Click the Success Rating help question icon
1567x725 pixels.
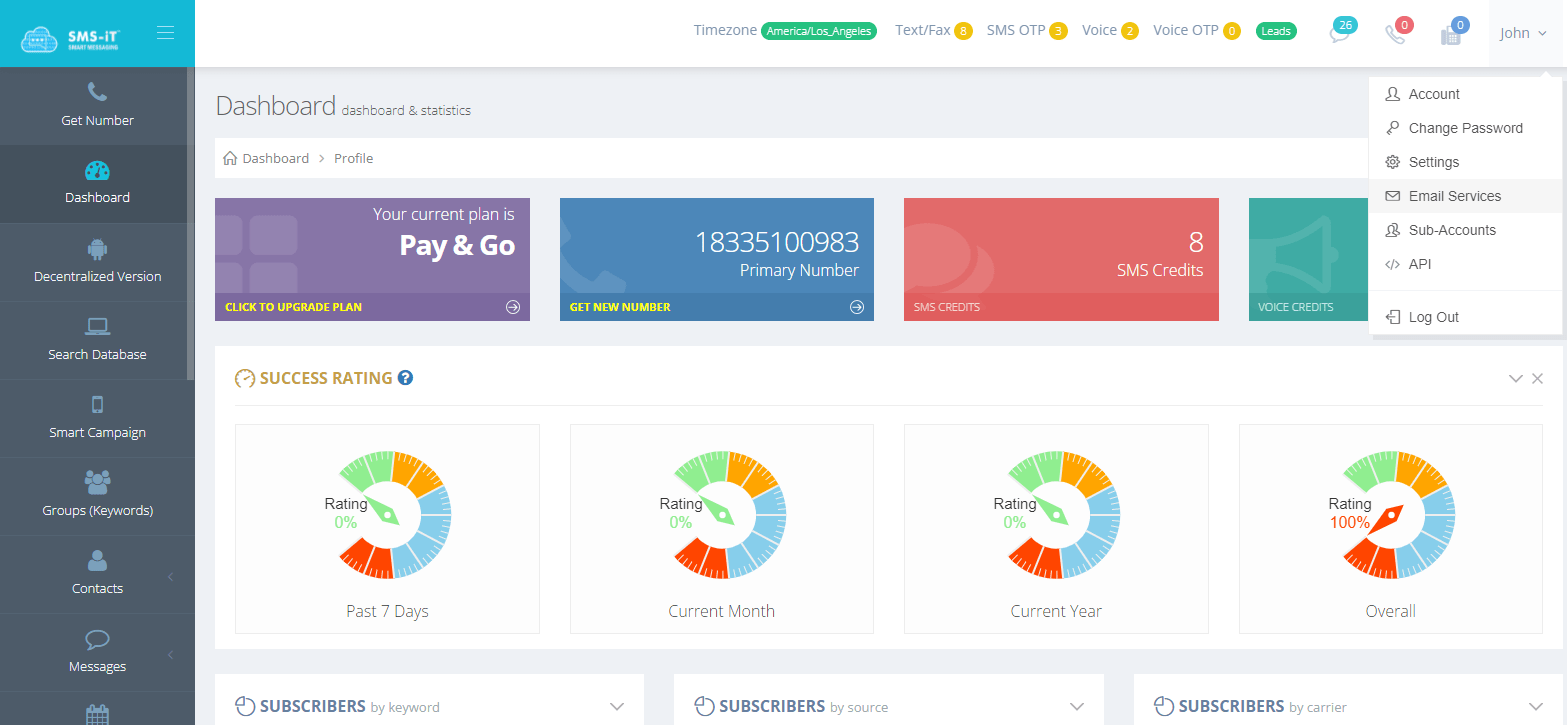(405, 378)
